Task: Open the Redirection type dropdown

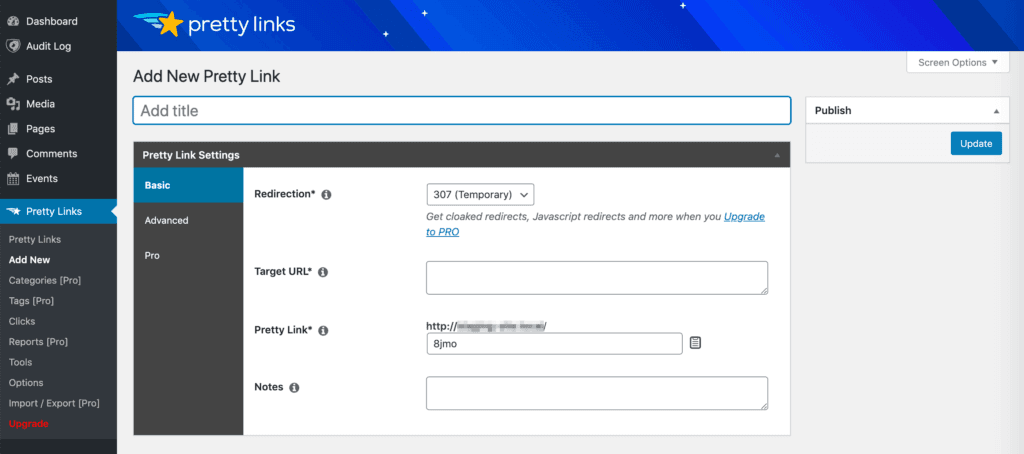Action: click(x=480, y=194)
